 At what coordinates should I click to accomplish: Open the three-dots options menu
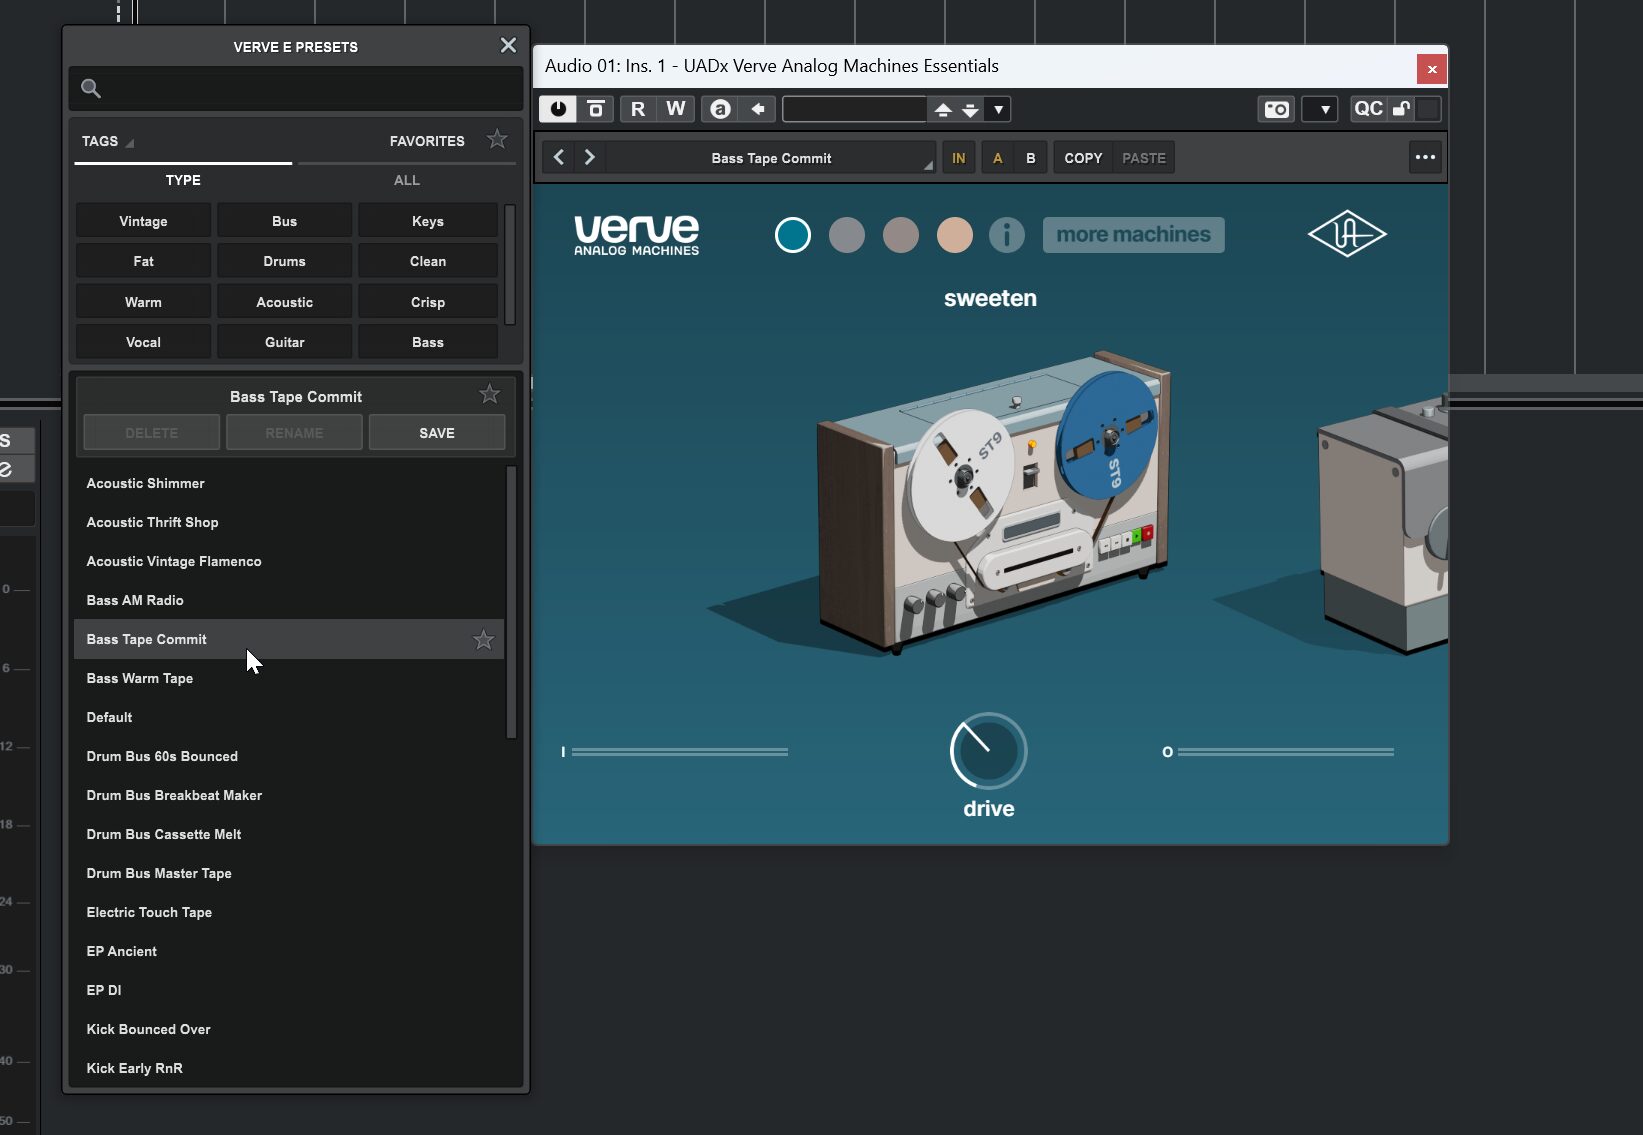tap(1425, 157)
